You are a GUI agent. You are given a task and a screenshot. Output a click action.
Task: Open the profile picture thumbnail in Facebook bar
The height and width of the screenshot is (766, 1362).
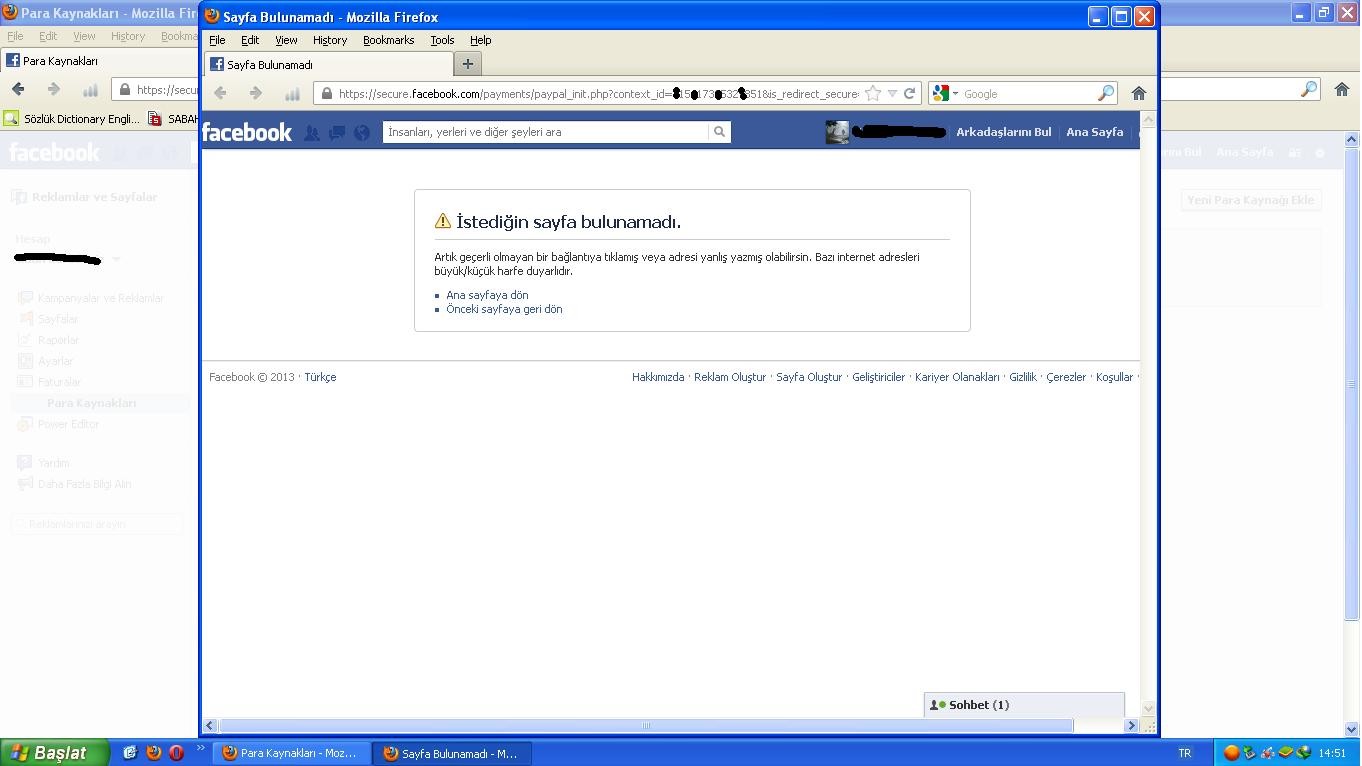tap(837, 132)
